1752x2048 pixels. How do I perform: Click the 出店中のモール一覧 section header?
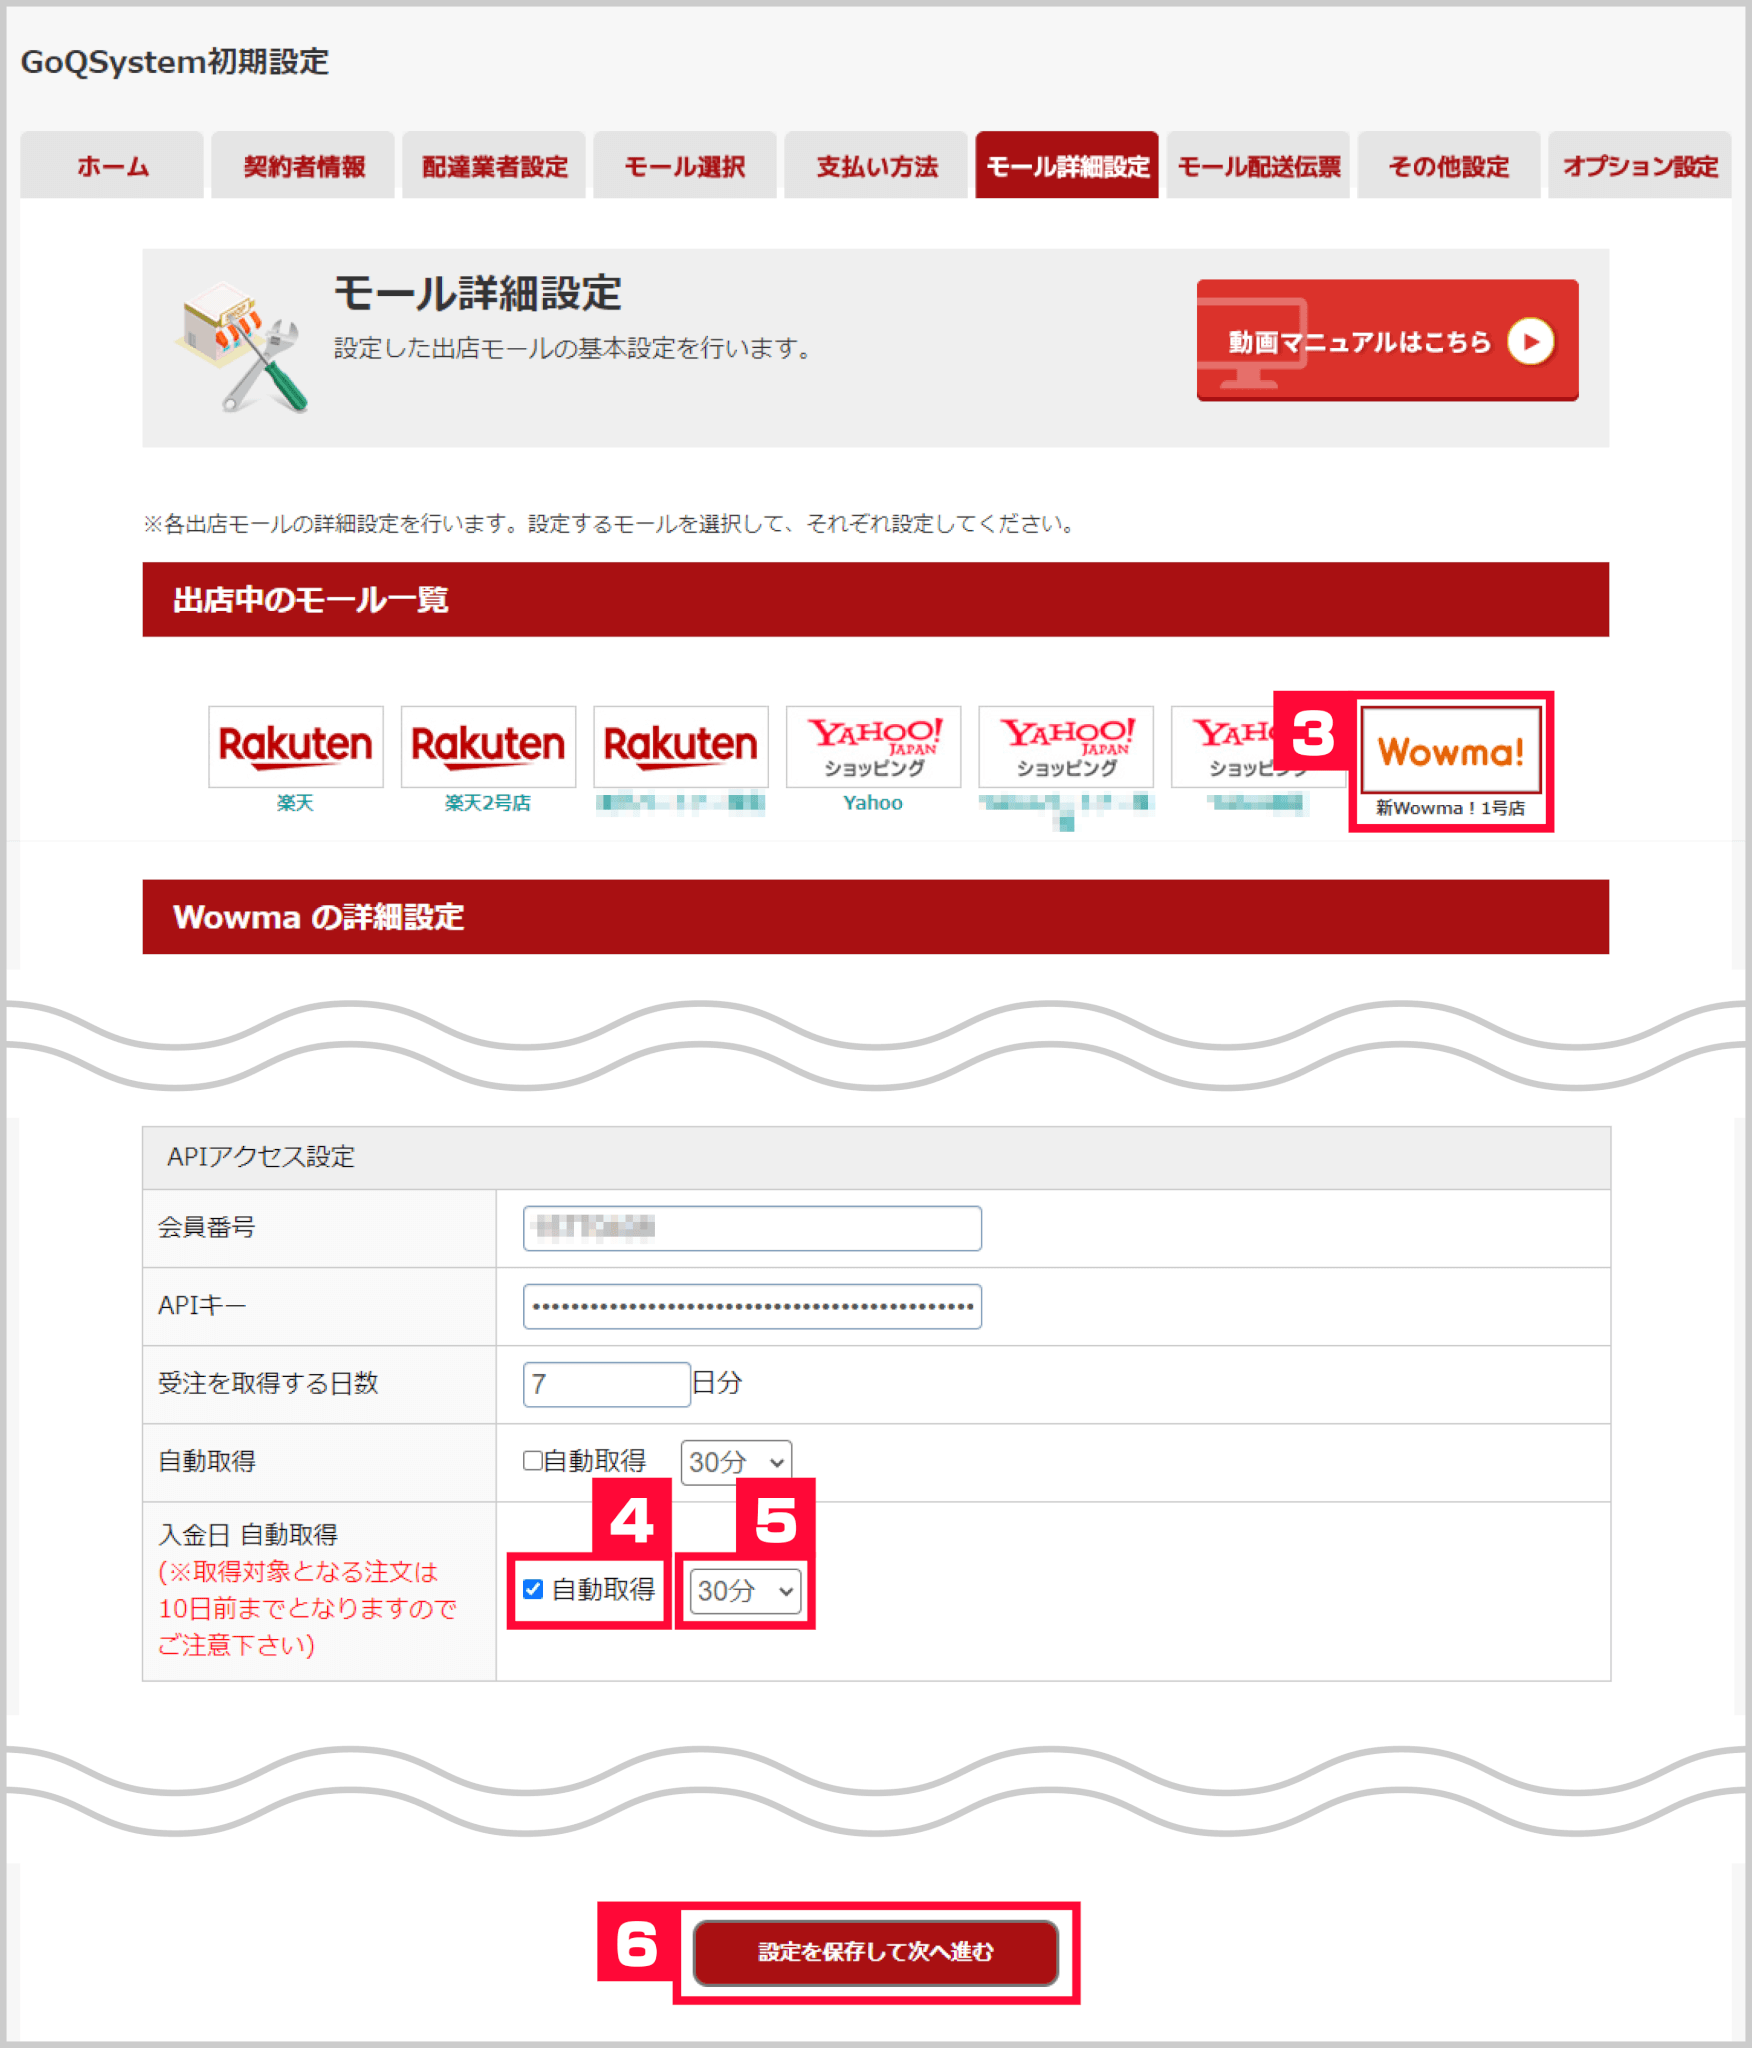pos(876,599)
